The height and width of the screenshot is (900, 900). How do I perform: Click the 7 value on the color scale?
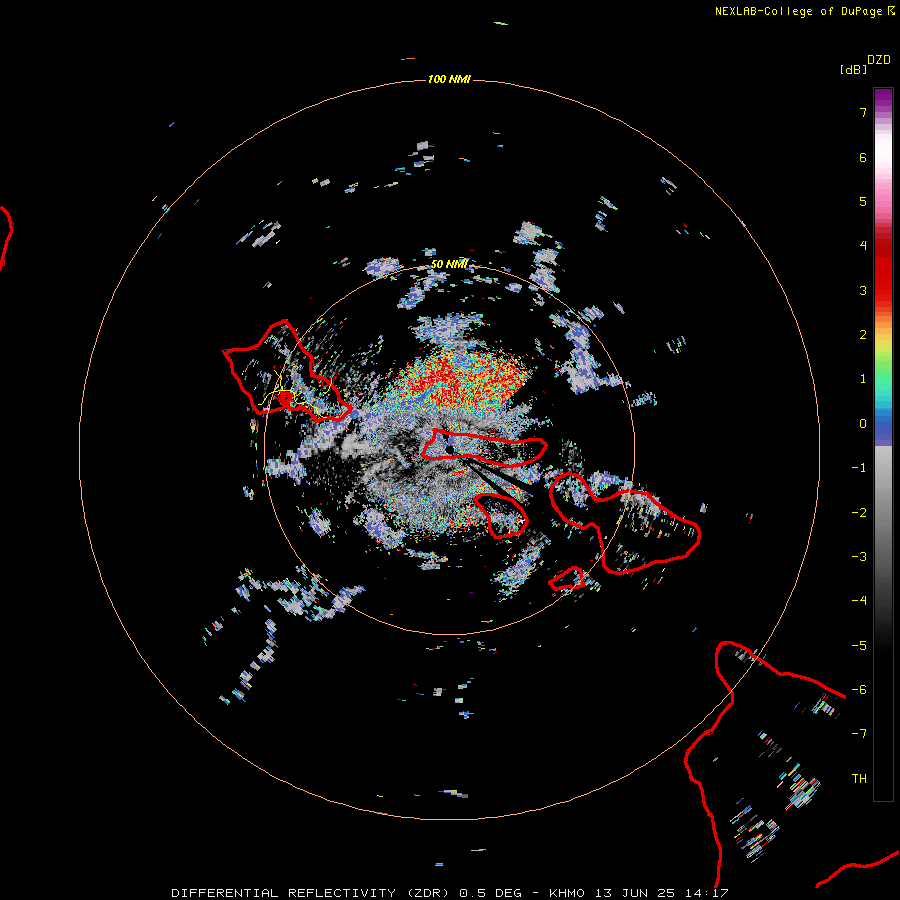click(x=863, y=112)
